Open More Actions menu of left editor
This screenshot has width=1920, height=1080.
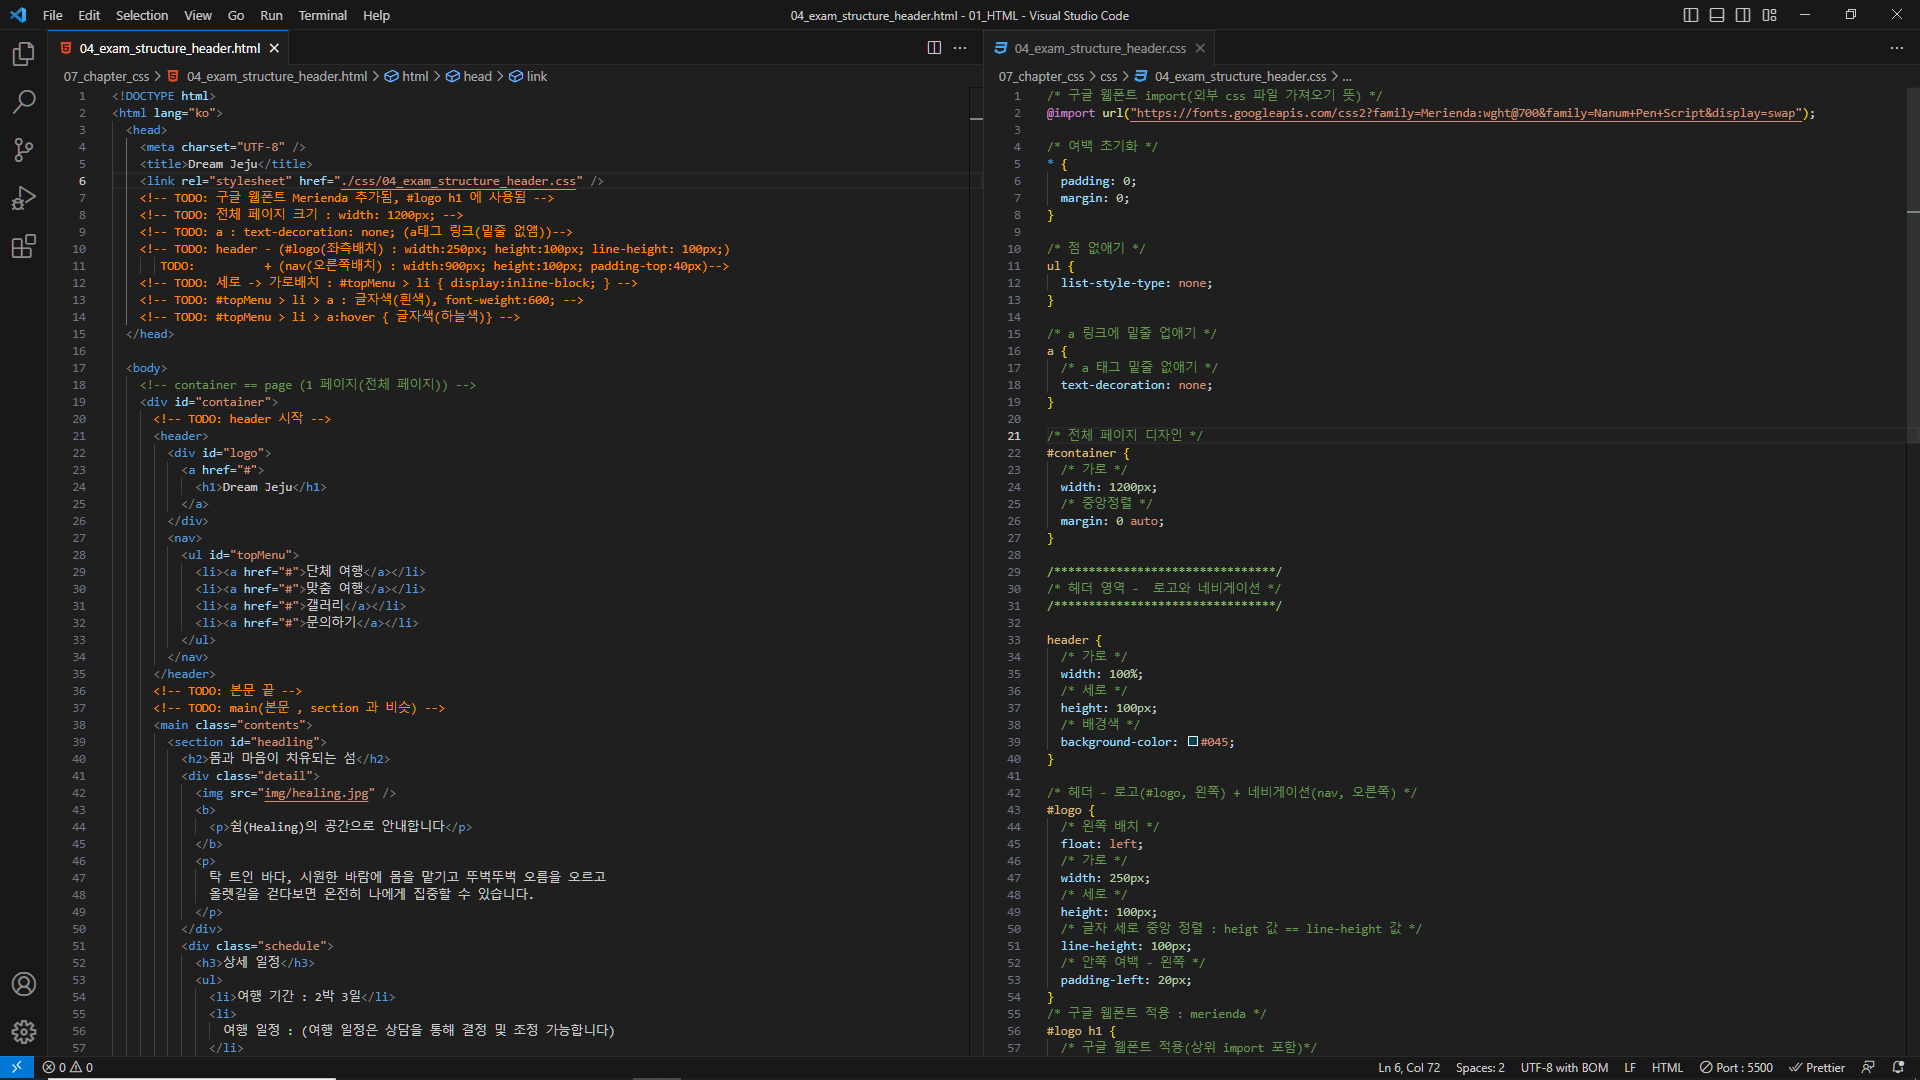coord(960,48)
